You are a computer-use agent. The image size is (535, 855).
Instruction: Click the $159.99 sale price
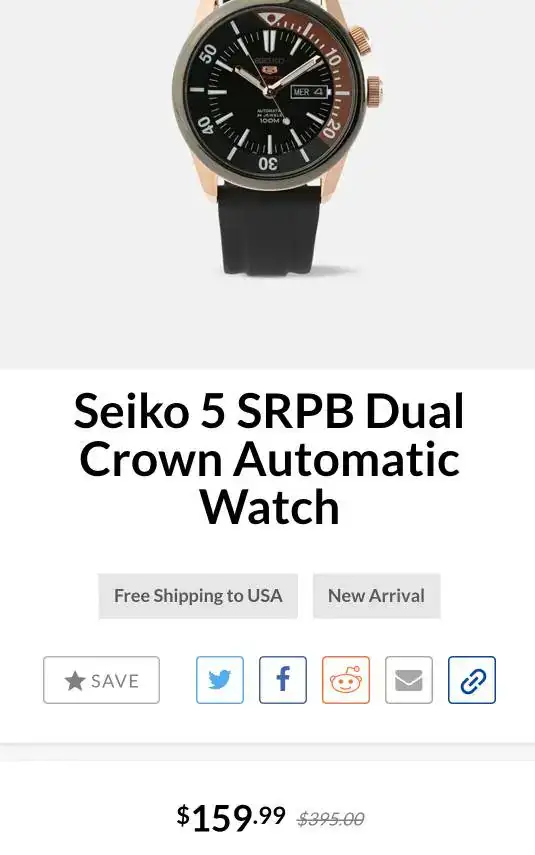(231, 817)
